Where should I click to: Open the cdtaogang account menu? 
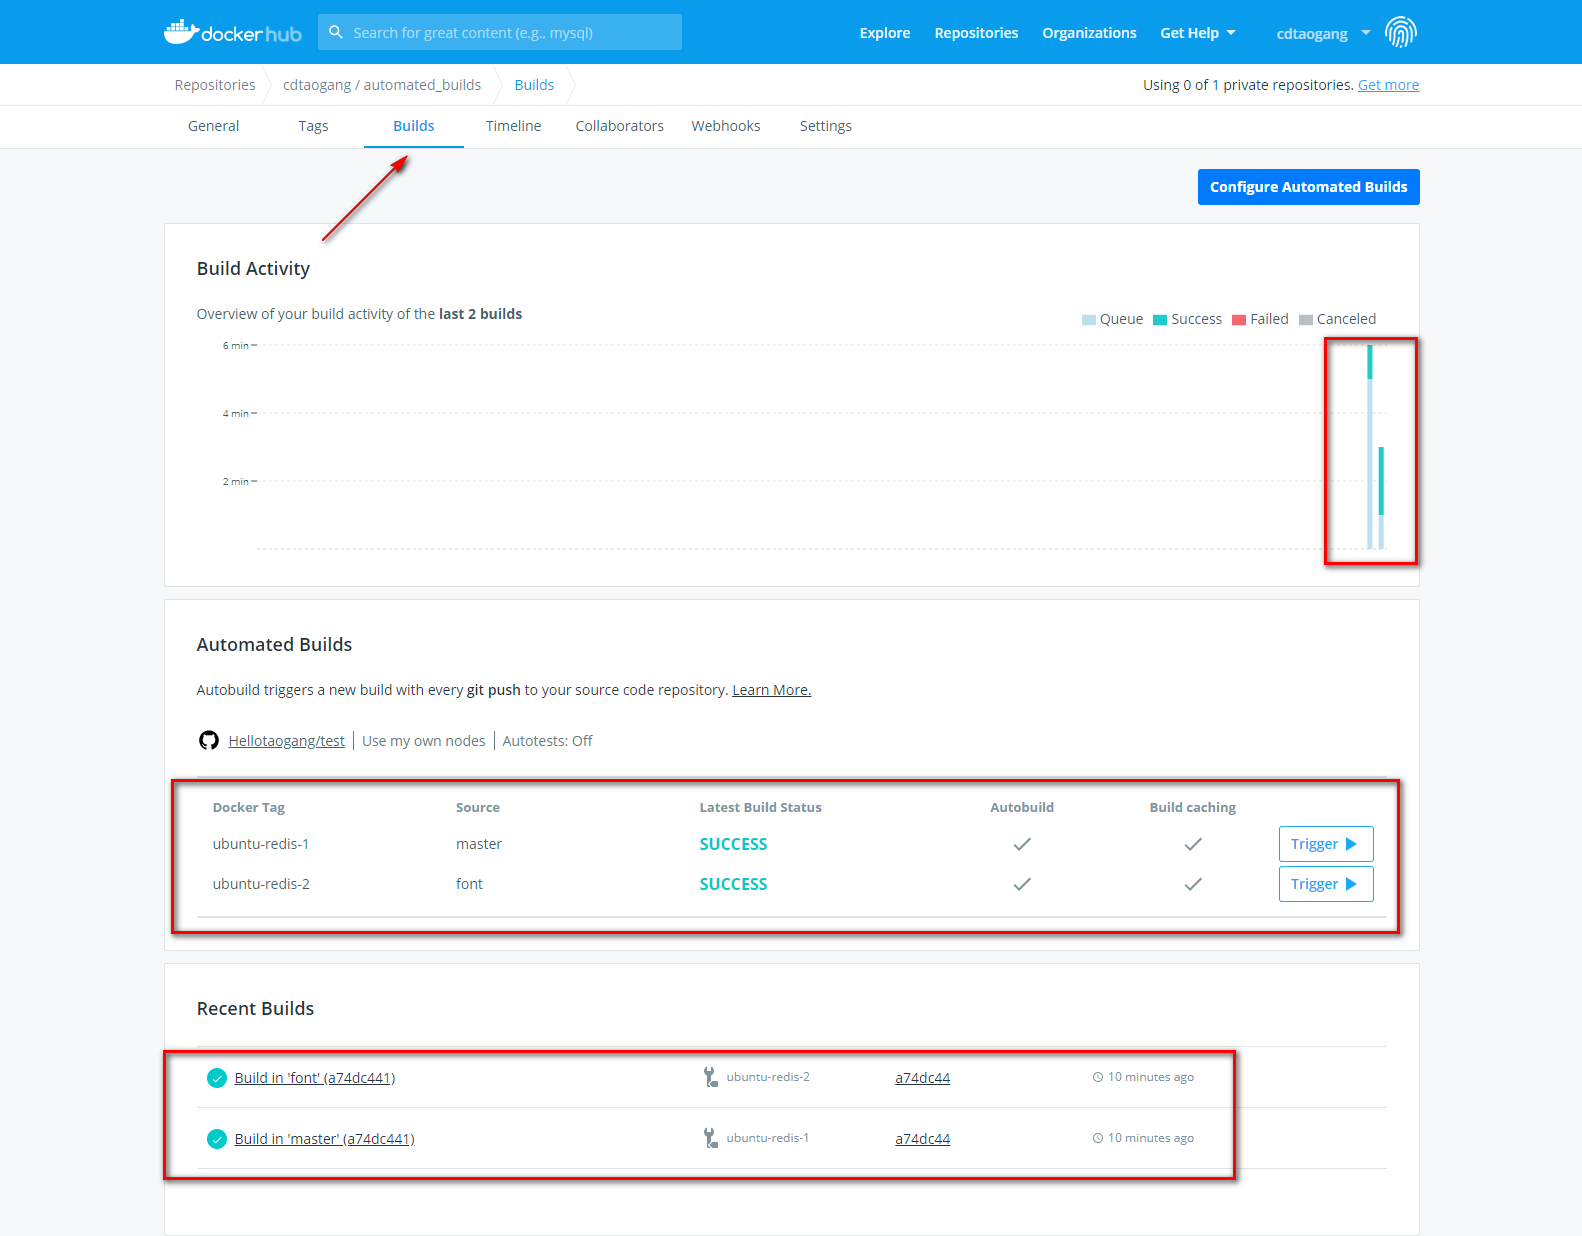point(1323,33)
